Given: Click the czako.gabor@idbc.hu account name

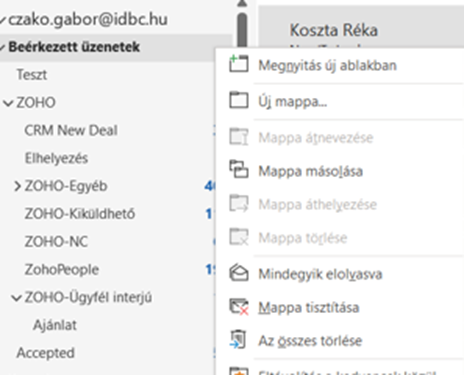Looking at the screenshot, I should point(88,20).
